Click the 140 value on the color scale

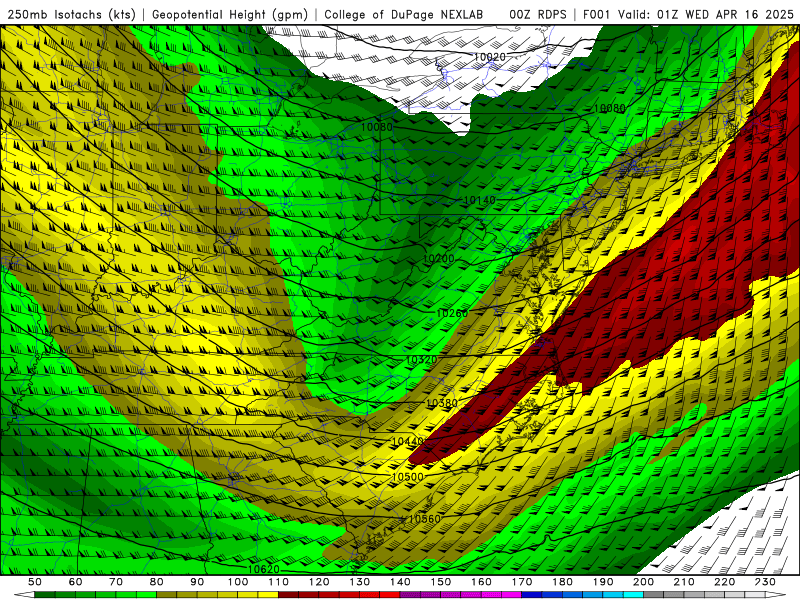point(400,582)
